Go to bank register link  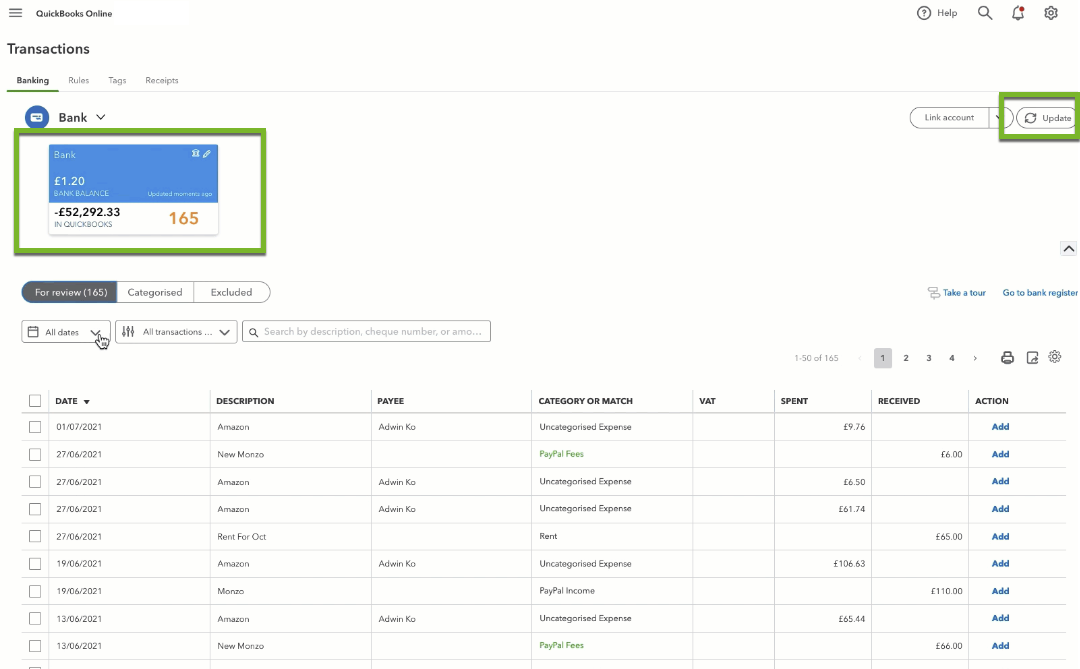pyautogui.click(x=1040, y=293)
